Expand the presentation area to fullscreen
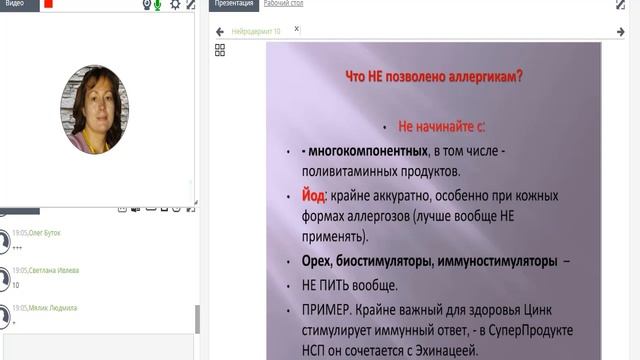The image size is (640, 360). [620, 4]
